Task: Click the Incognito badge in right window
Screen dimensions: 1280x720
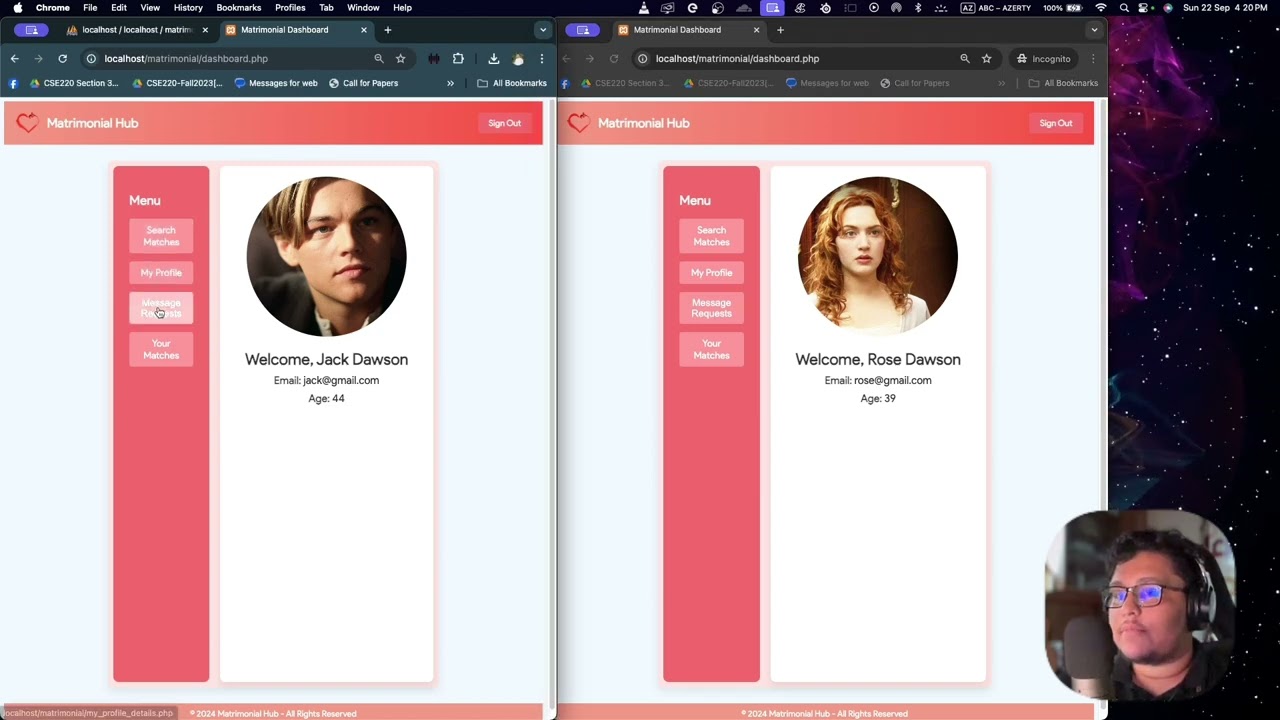Action: (x=1043, y=59)
